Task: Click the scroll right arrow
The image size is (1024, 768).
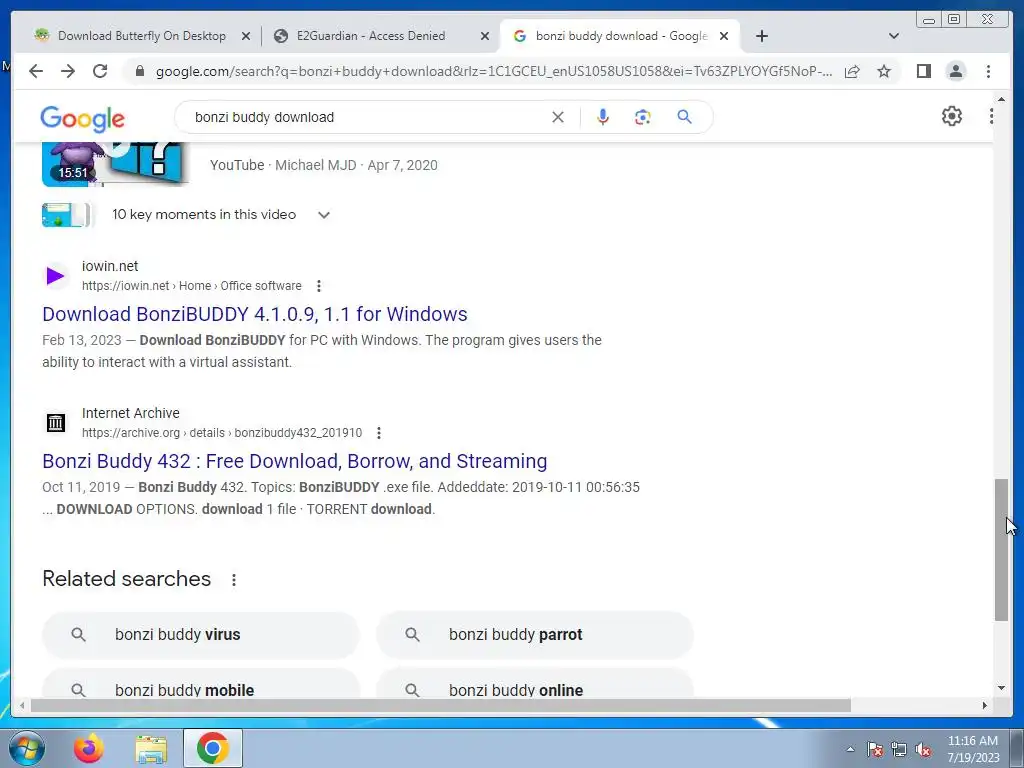Action: coord(985,705)
